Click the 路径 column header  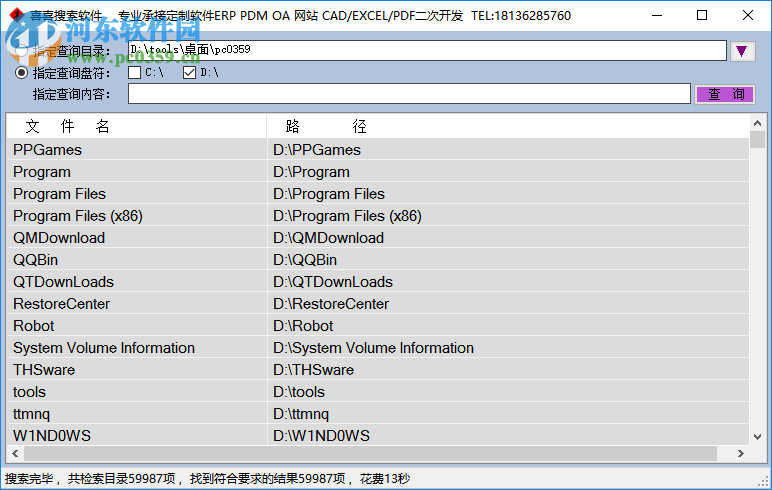pos(508,126)
